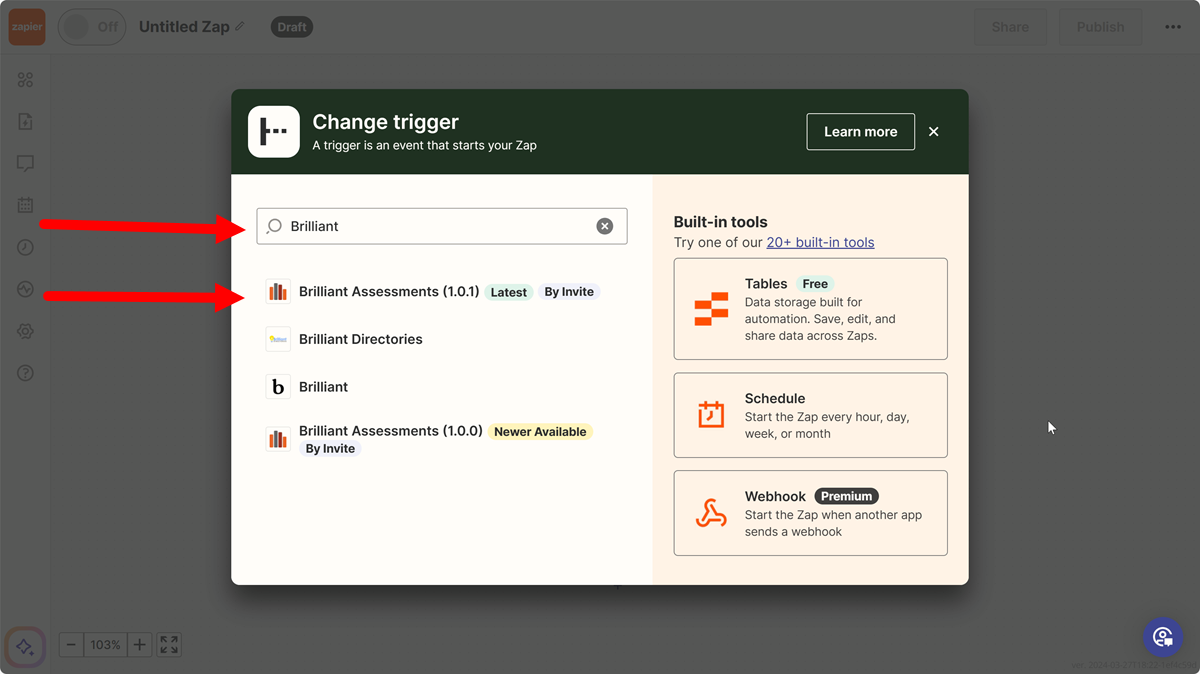Select the apps grid icon in sidebar

[26, 79]
